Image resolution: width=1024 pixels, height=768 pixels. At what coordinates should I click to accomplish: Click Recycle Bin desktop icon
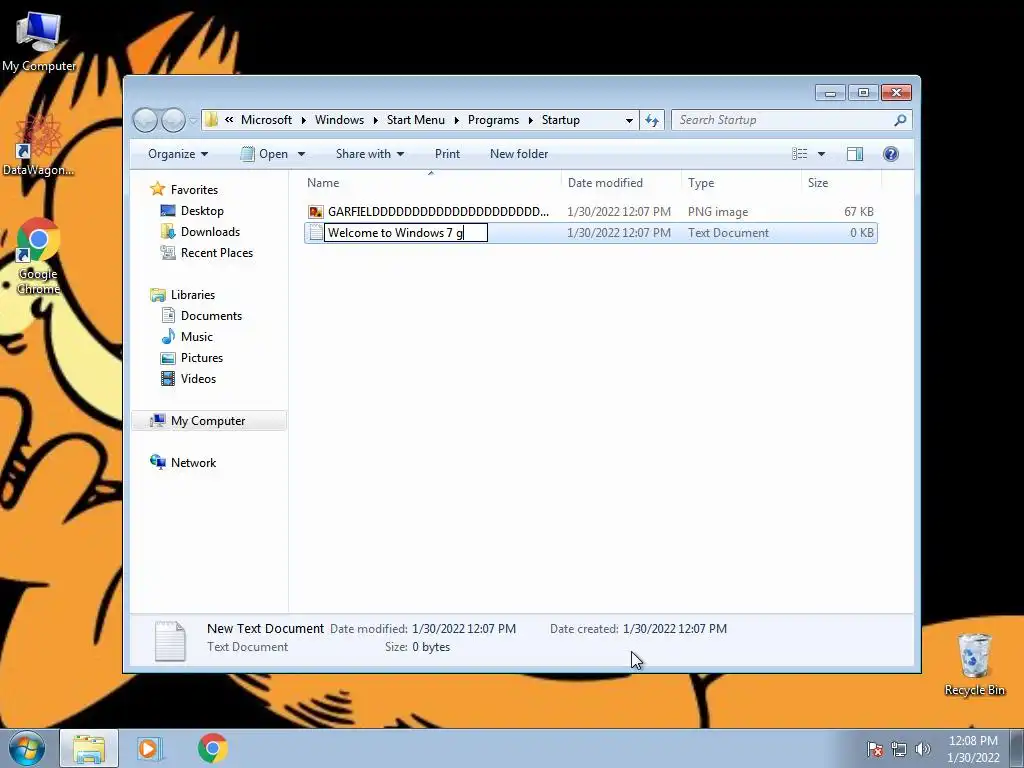974,664
